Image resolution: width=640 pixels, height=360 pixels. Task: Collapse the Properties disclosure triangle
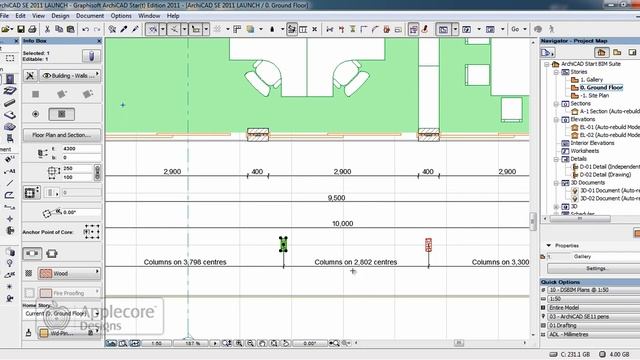tap(549, 245)
